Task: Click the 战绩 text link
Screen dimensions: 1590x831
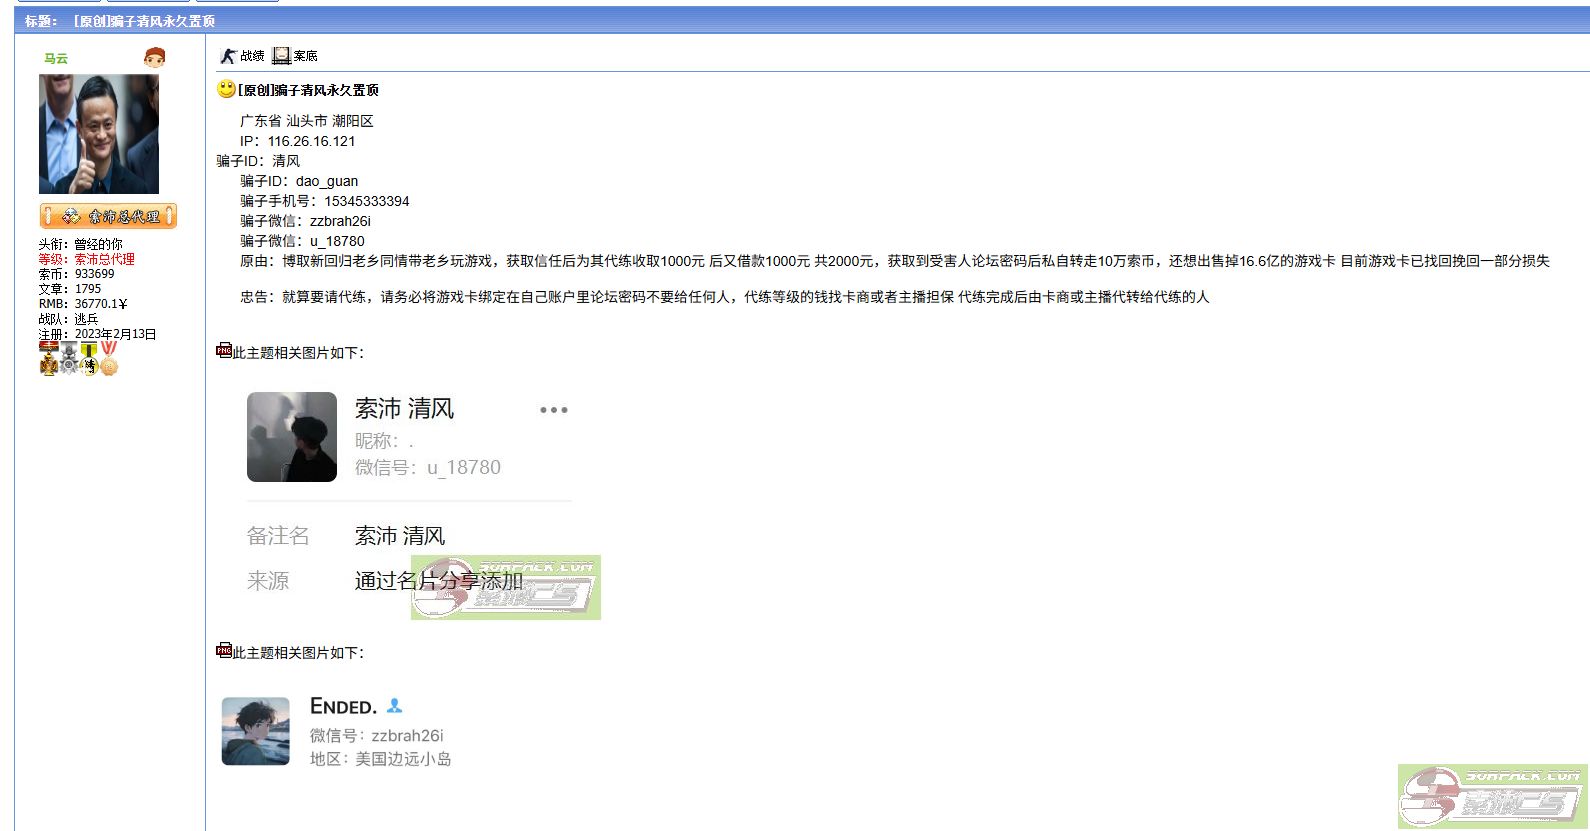Action: (x=252, y=56)
